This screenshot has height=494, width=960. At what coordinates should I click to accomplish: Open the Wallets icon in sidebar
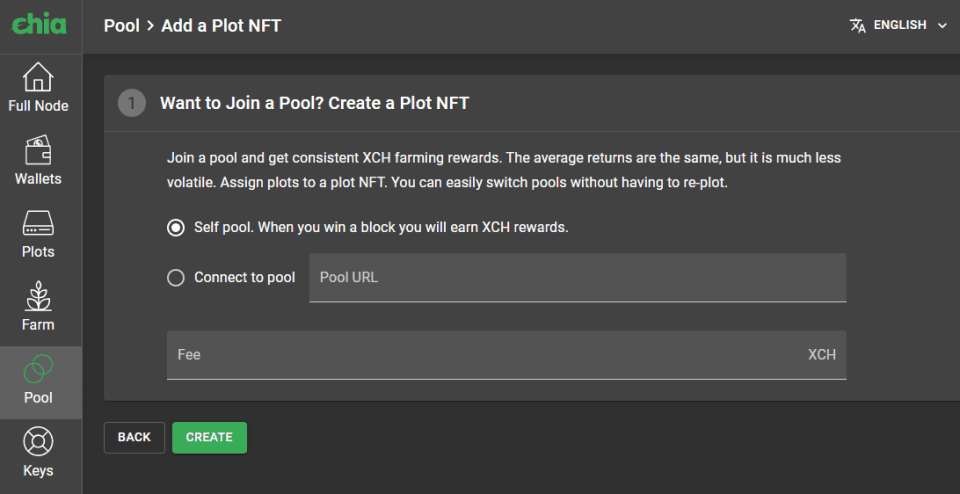(38, 150)
